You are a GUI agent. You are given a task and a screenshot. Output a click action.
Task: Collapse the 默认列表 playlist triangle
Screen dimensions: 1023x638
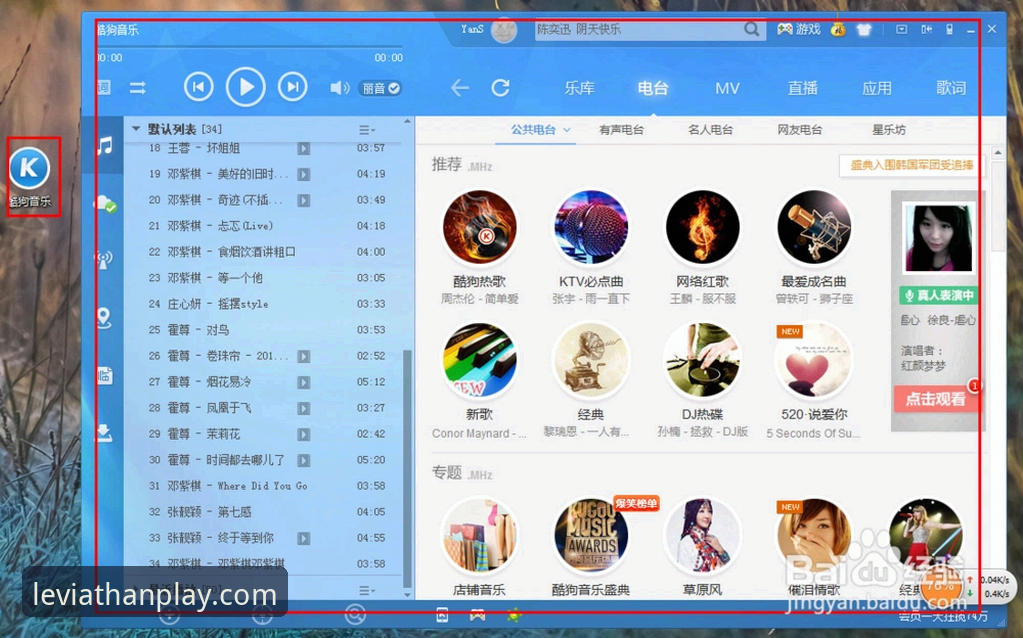pyautogui.click(x=136, y=129)
